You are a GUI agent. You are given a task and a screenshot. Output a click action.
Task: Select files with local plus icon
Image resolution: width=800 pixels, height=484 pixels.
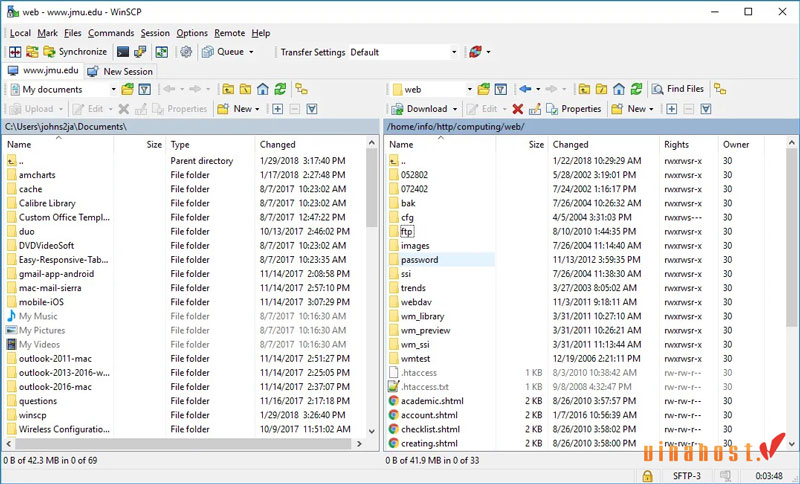click(x=278, y=109)
